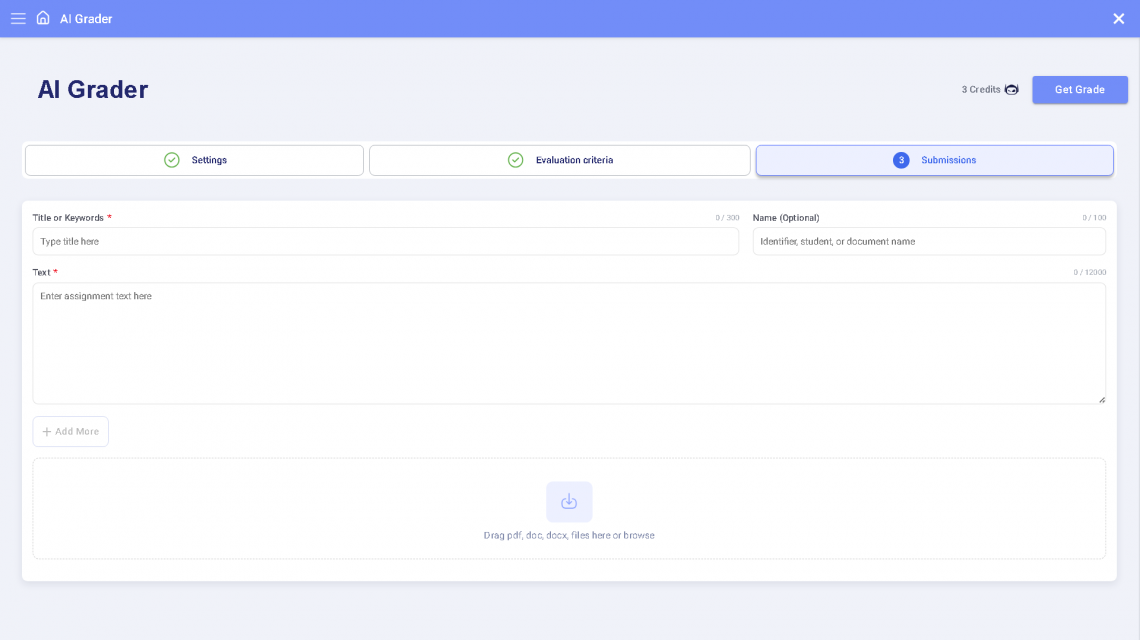Select the Submissions tab
This screenshot has height=640, width=1140.
pos(934,160)
